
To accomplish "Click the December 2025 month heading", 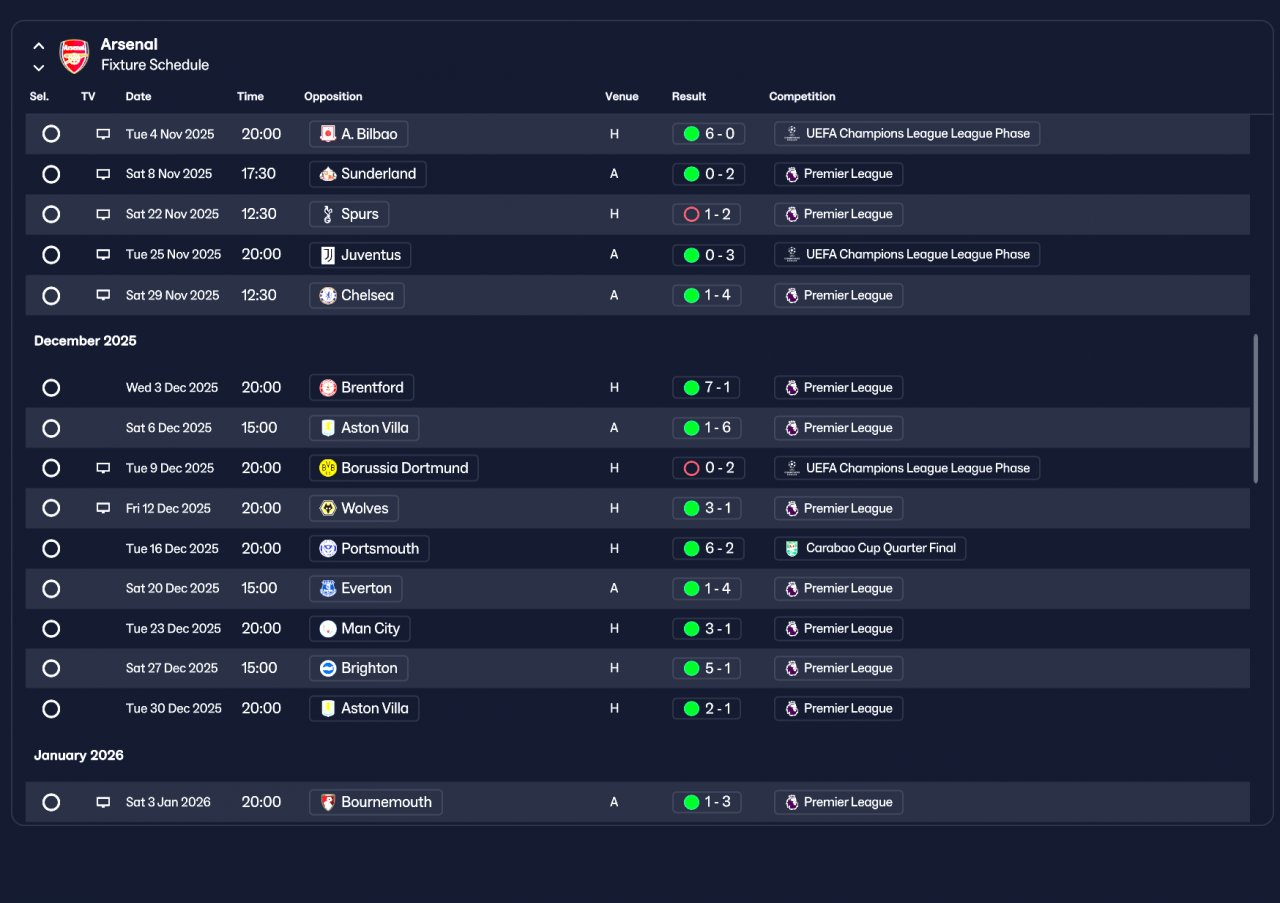I will click(x=85, y=341).
